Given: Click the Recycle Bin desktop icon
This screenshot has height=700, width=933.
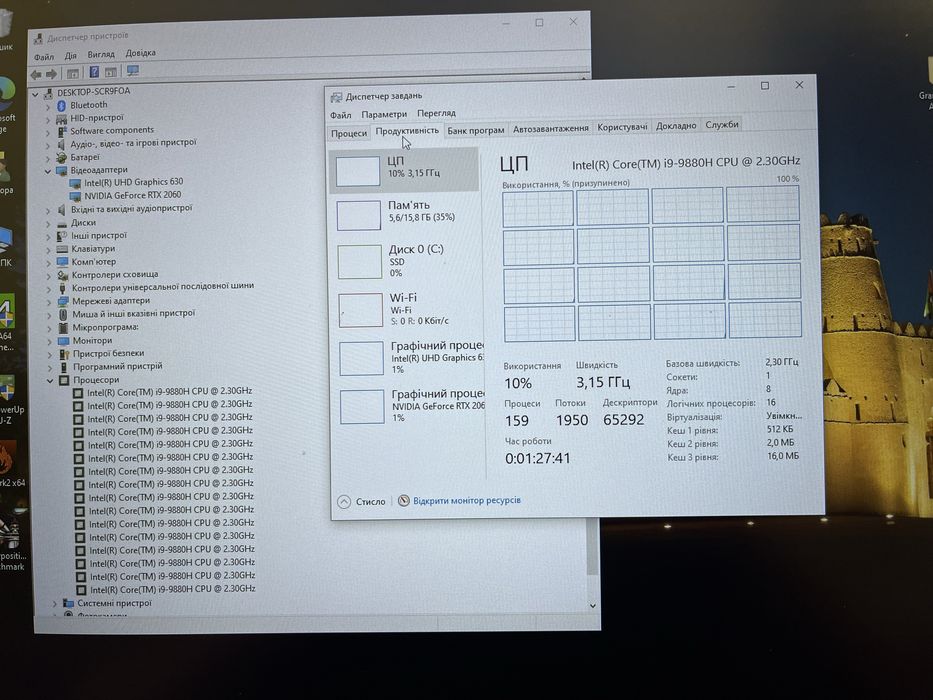Looking at the screenshot, I should (5, 24).
